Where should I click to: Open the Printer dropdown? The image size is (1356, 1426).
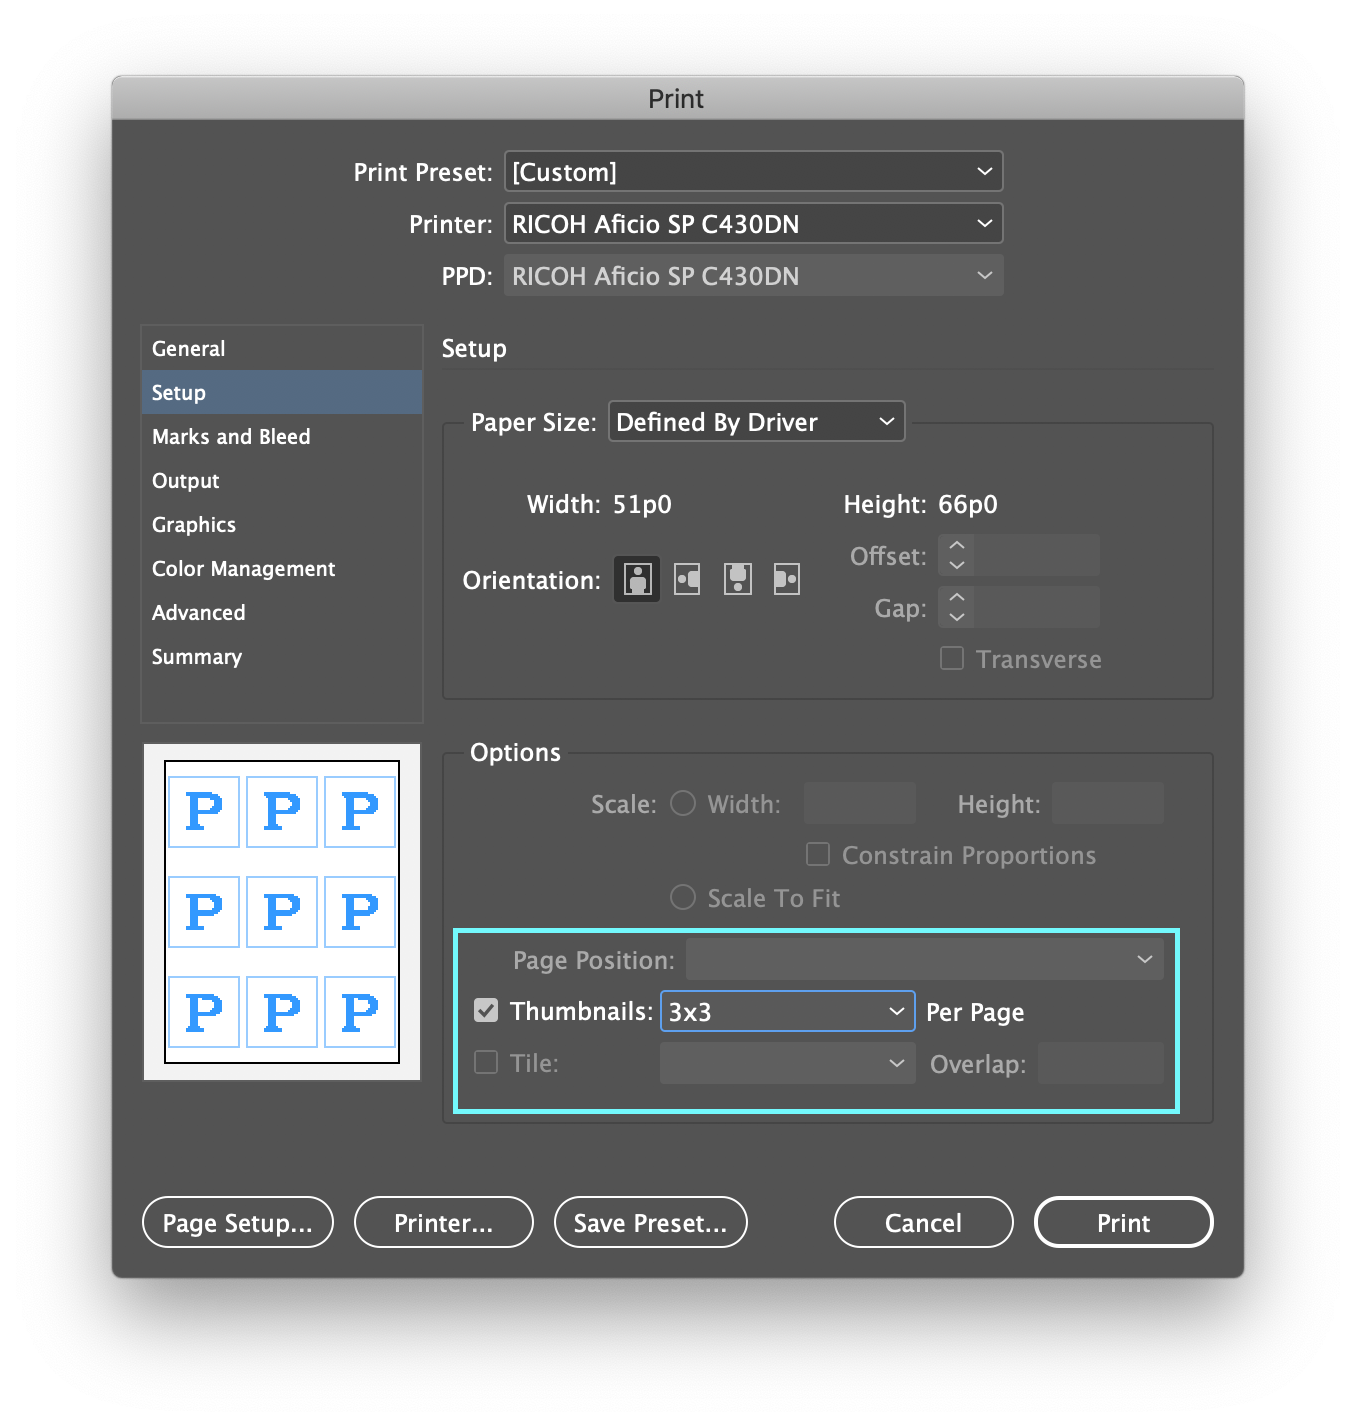754,223
